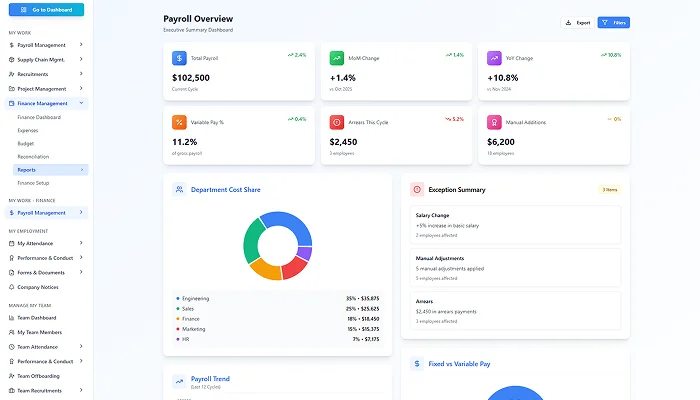Screen dimensions: 700x400
Task: Click the Total Payroll dollar icon
Action: (x=179, y=58)
